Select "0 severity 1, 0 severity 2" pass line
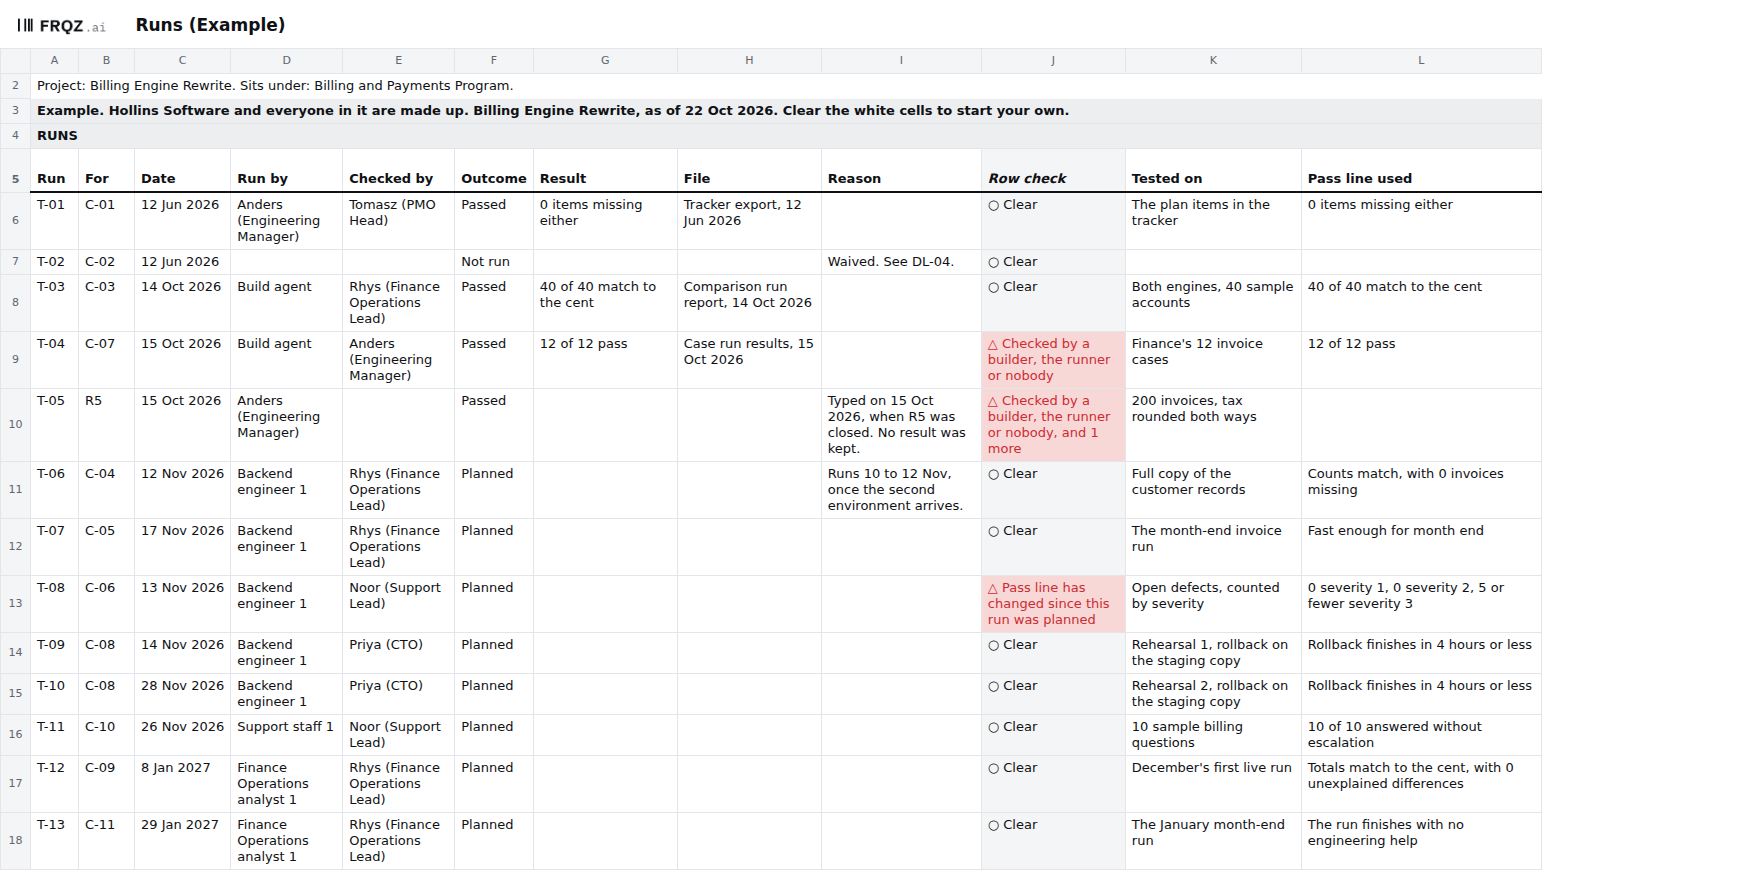Screen dimensions: 1742x886 coord(1421,604)
